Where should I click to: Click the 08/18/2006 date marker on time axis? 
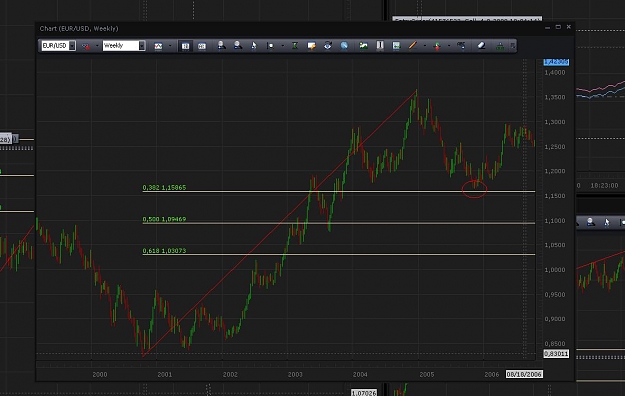click(524, 374)
